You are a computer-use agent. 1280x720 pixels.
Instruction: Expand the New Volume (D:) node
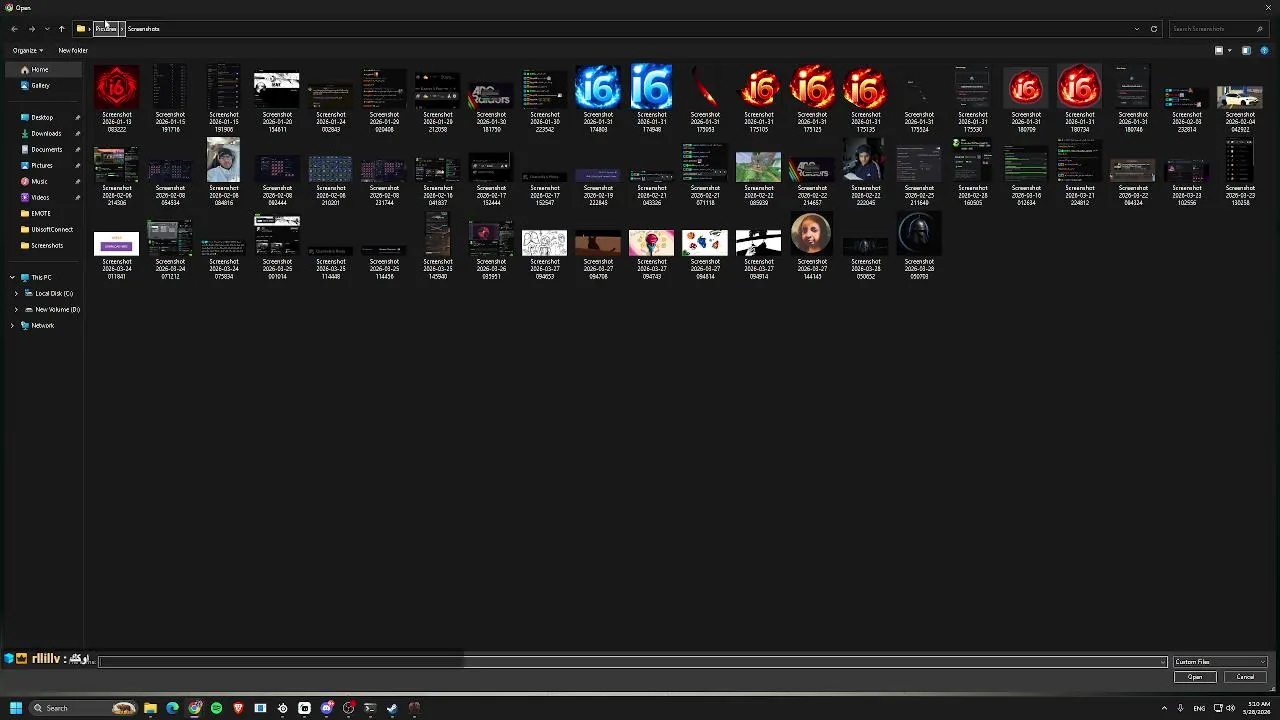tap(16, 310)
